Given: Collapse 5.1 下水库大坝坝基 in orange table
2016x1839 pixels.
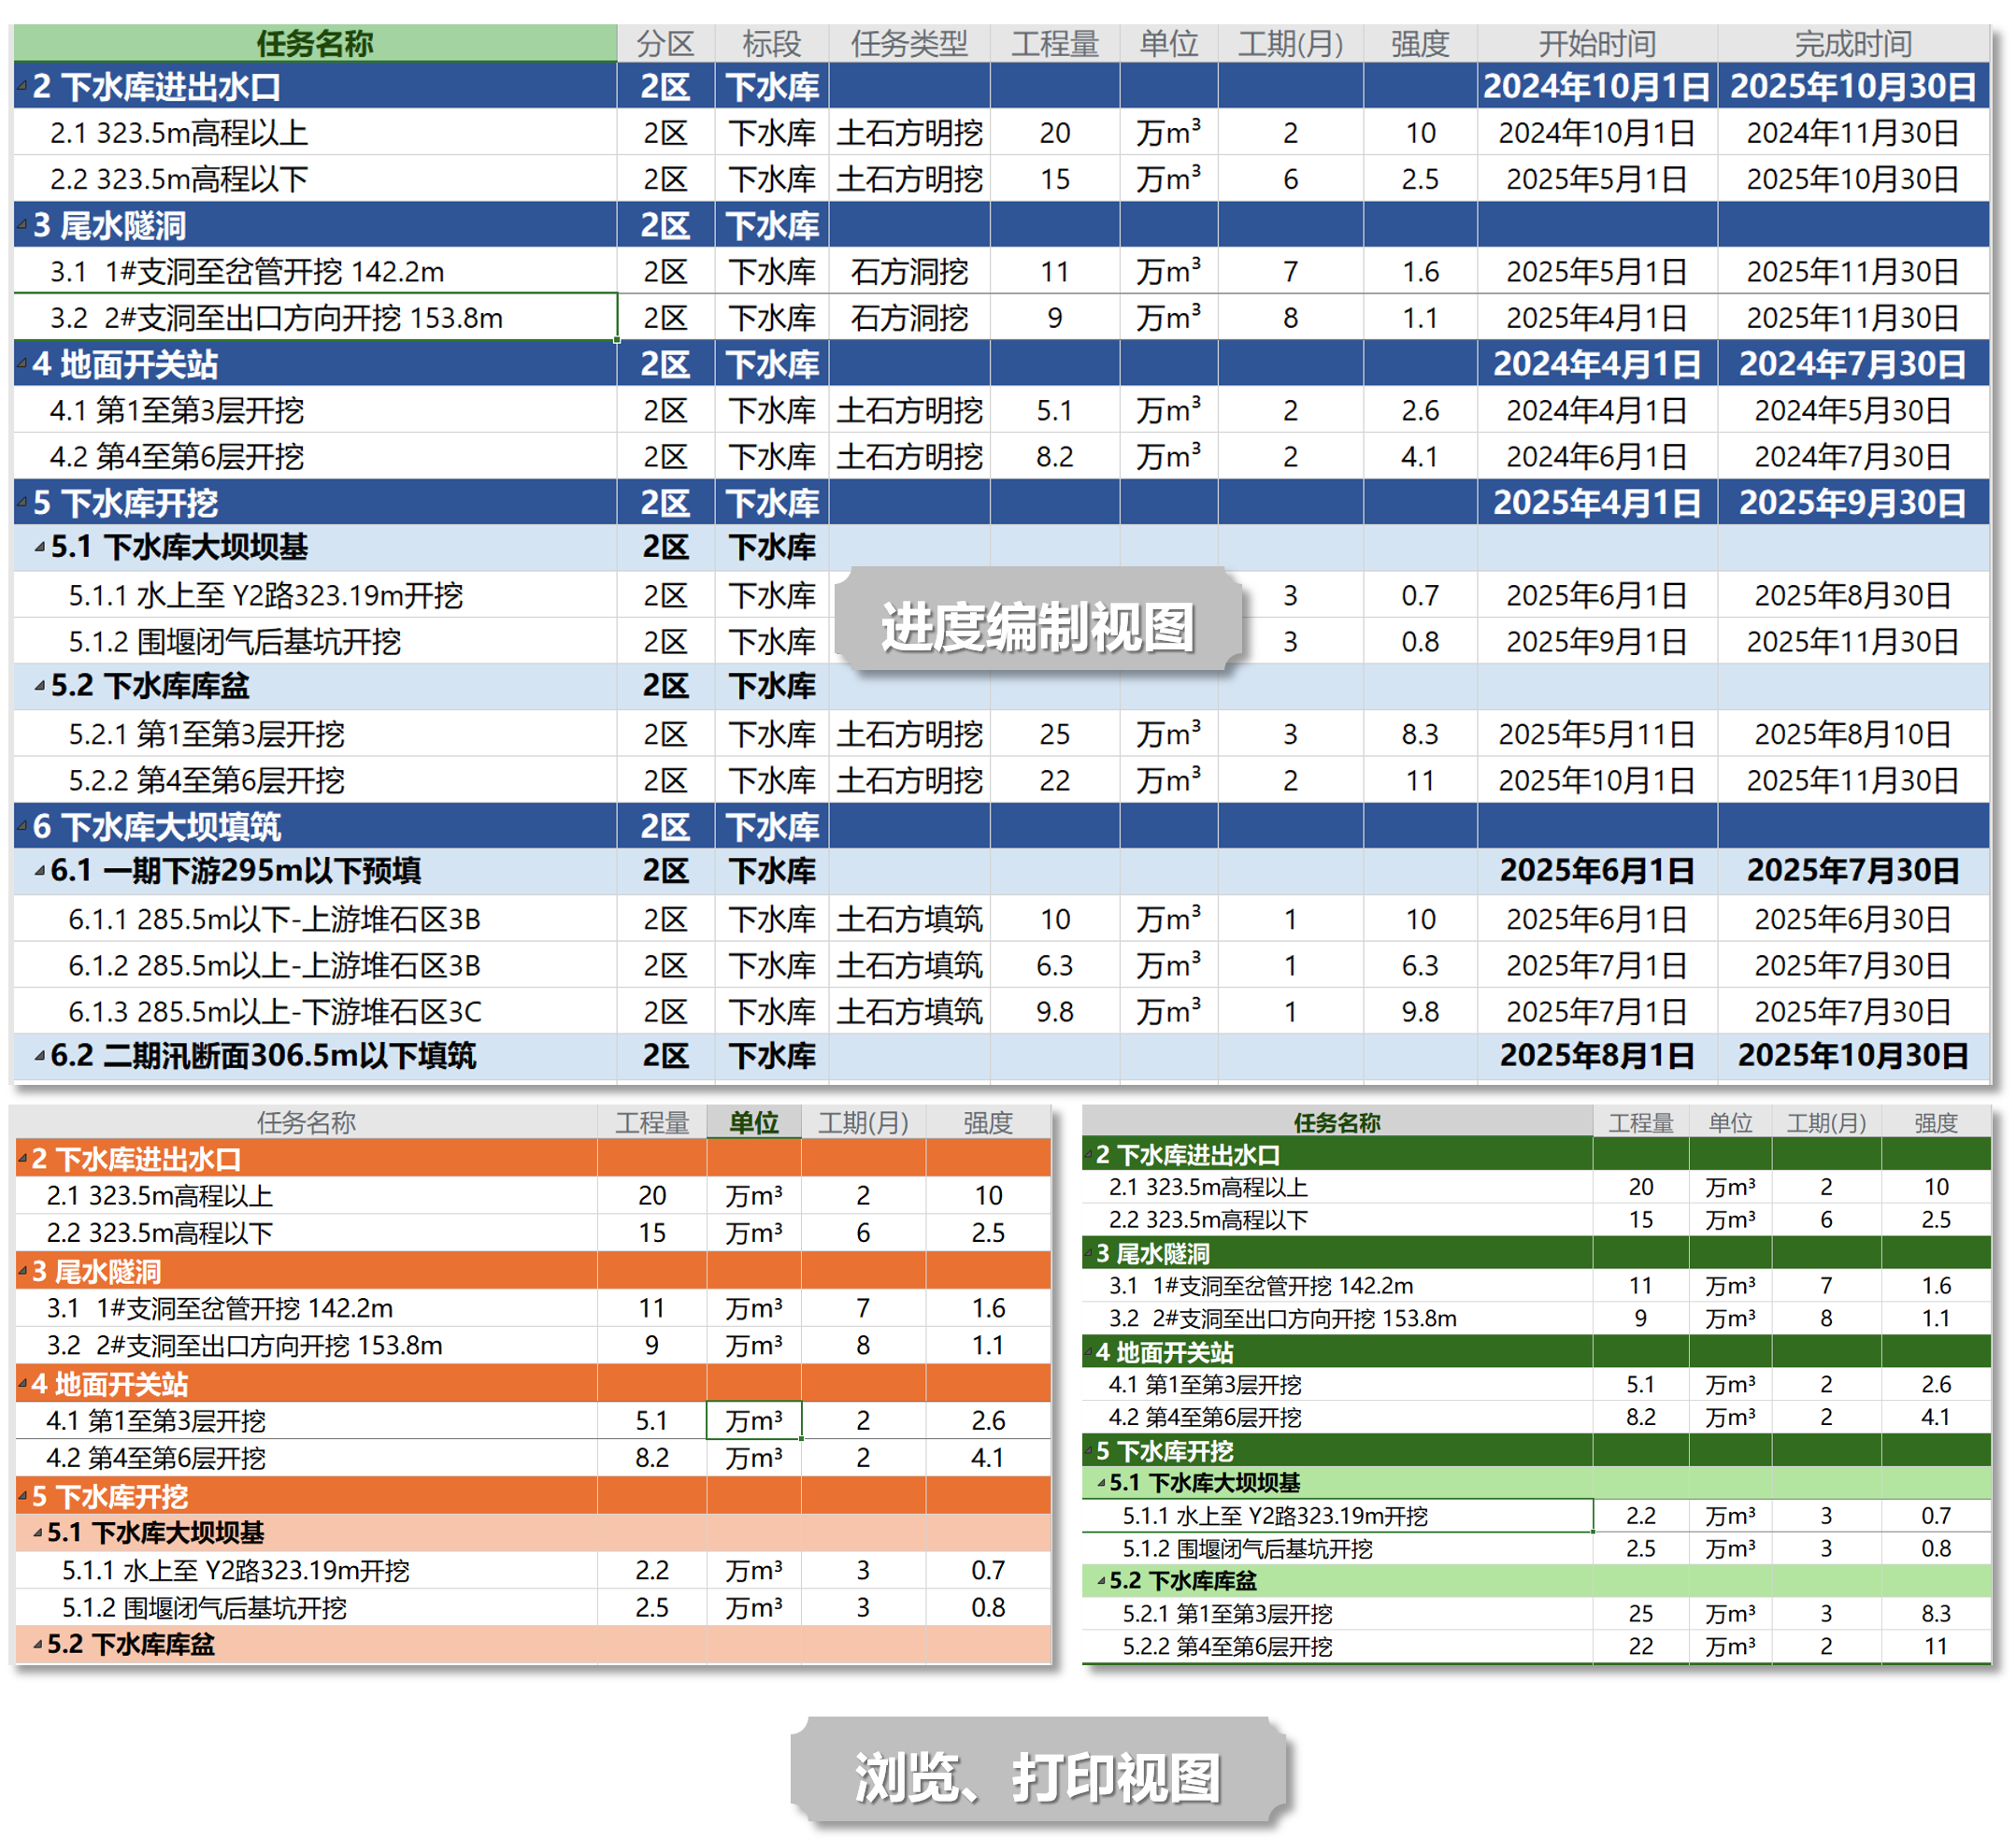Looking at the screenshot, I should point(38,1533).
